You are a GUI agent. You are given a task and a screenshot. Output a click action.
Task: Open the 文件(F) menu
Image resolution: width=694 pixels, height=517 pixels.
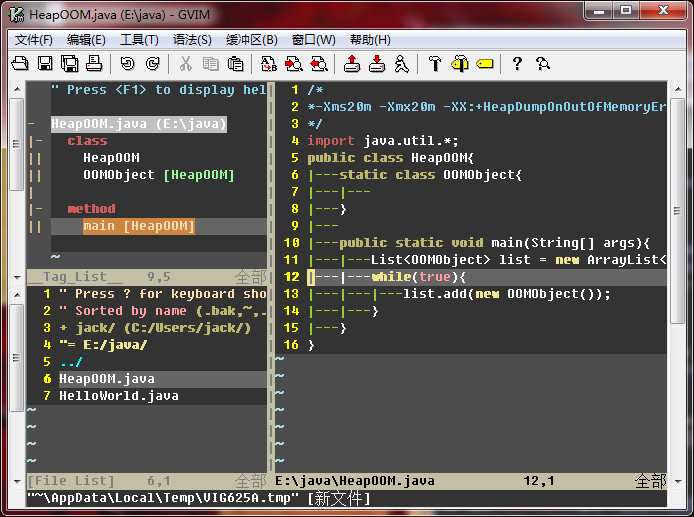coord(34,40)
